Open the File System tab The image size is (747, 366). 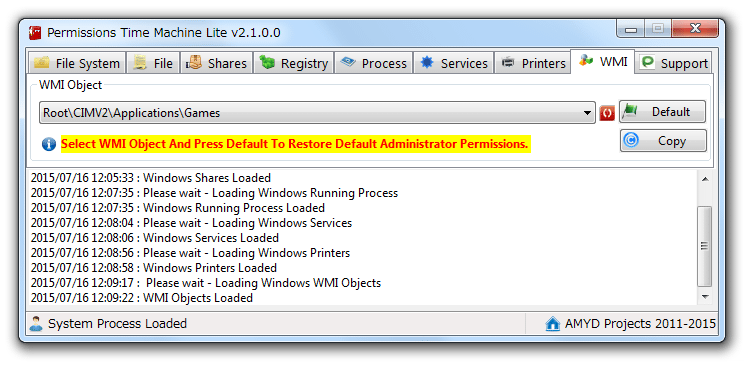pos(77,63)
